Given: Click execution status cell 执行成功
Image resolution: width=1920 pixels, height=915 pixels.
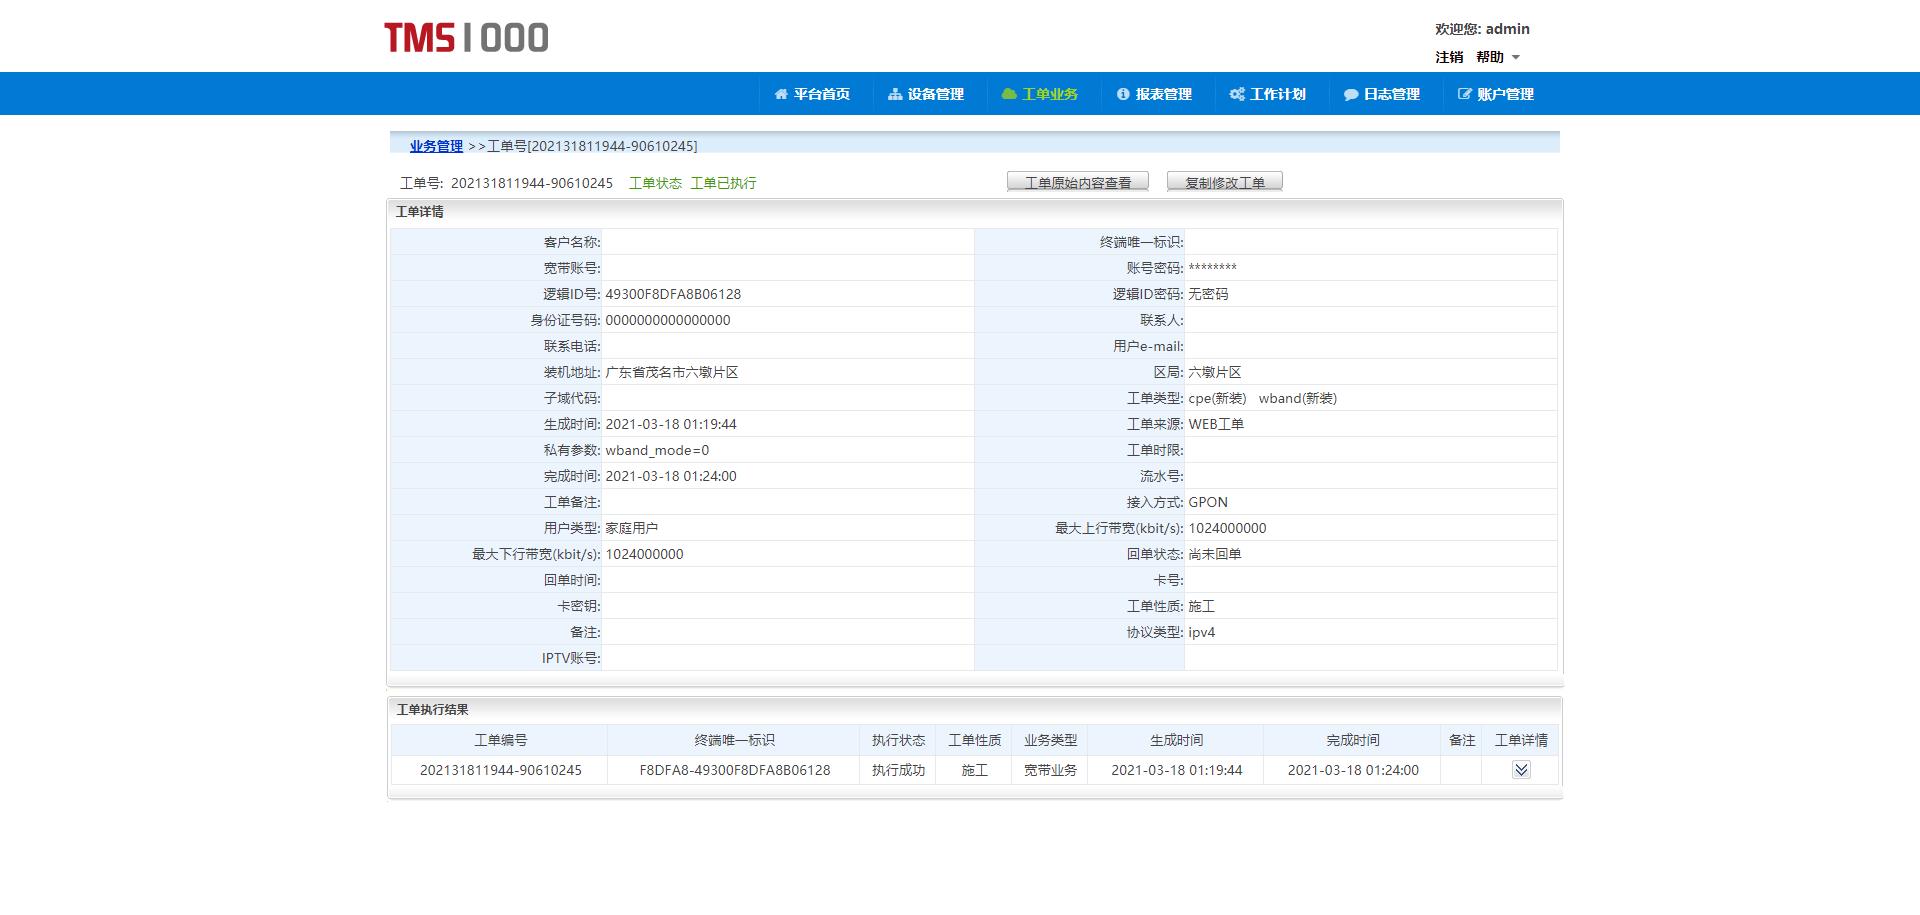Looking at the screenshot, I should click(898, 770).
